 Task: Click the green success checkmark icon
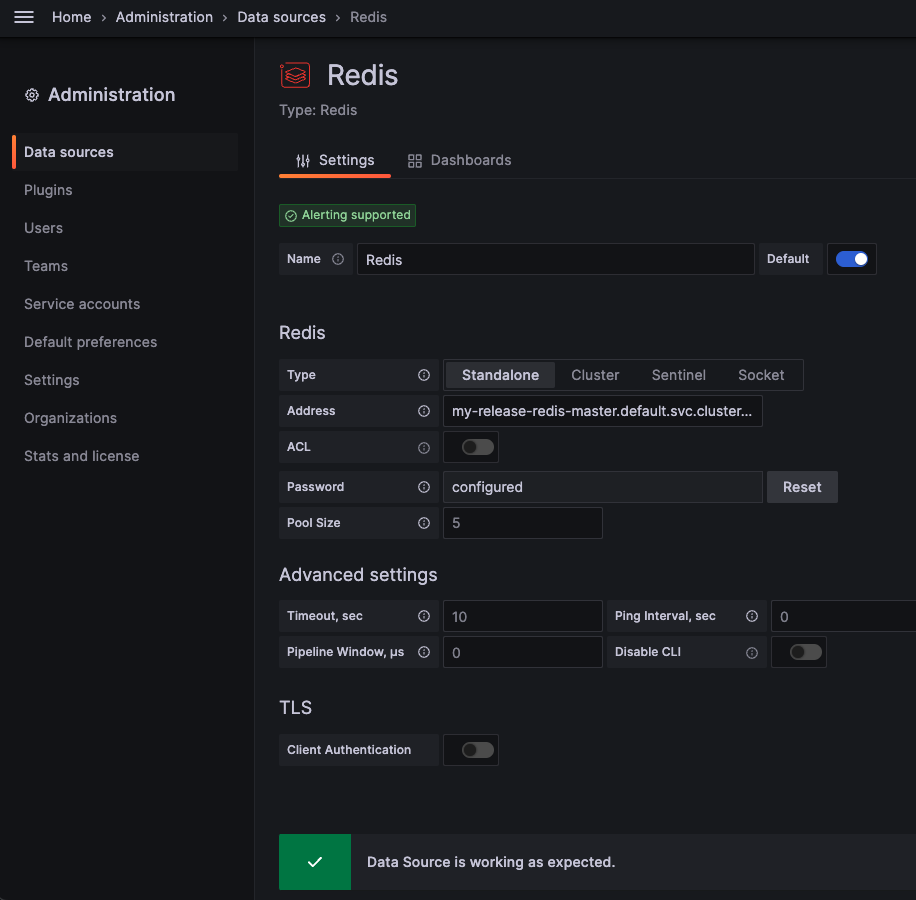[x=315, y=862]
